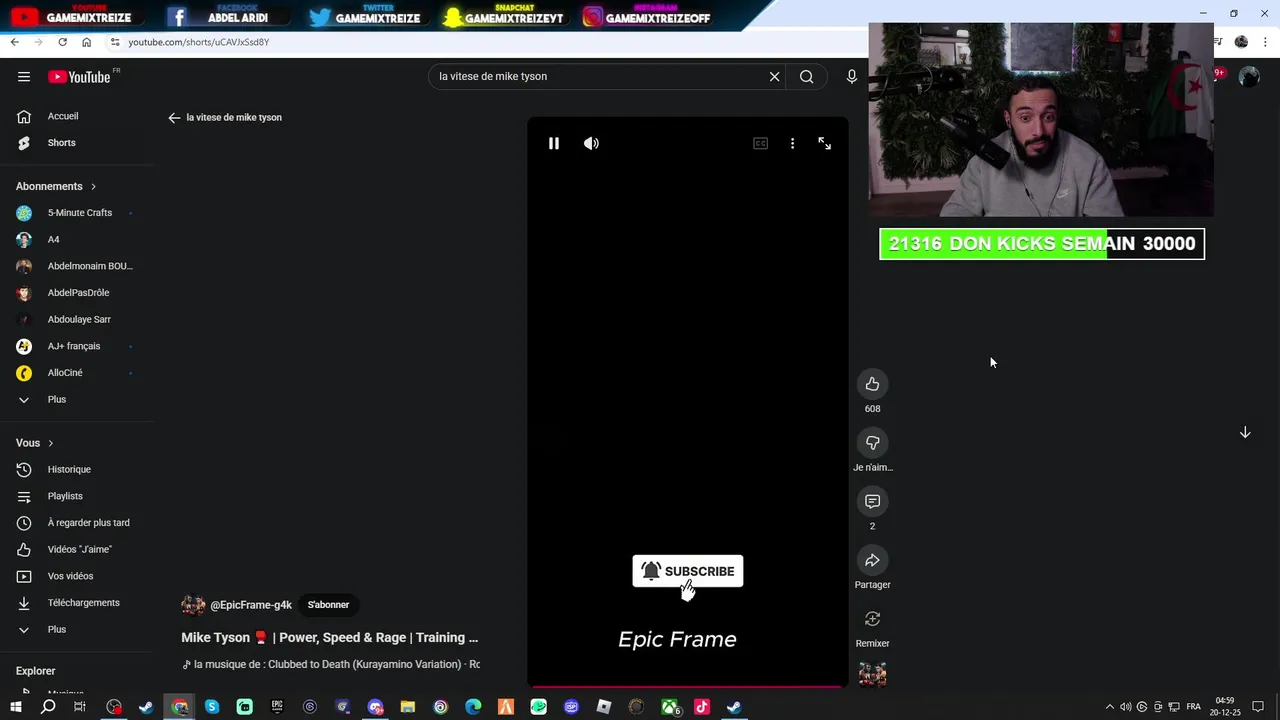
Task: Open the sound thumbnail below Remixer
Action: (872, 674)
